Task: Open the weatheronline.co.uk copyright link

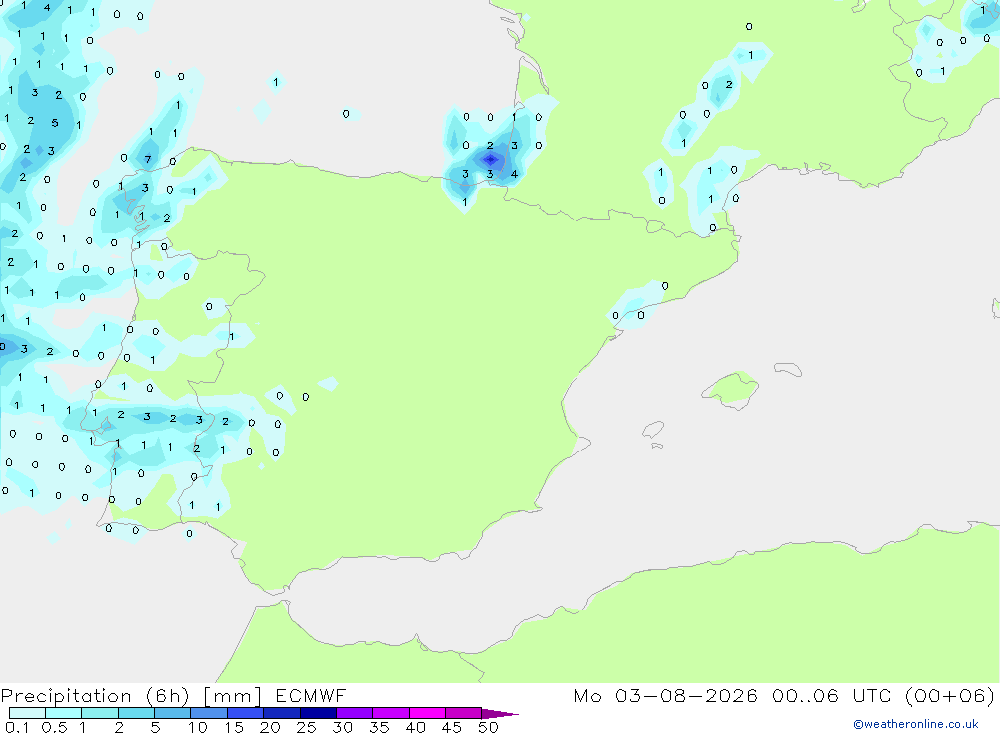Action: tap(916, 724)
